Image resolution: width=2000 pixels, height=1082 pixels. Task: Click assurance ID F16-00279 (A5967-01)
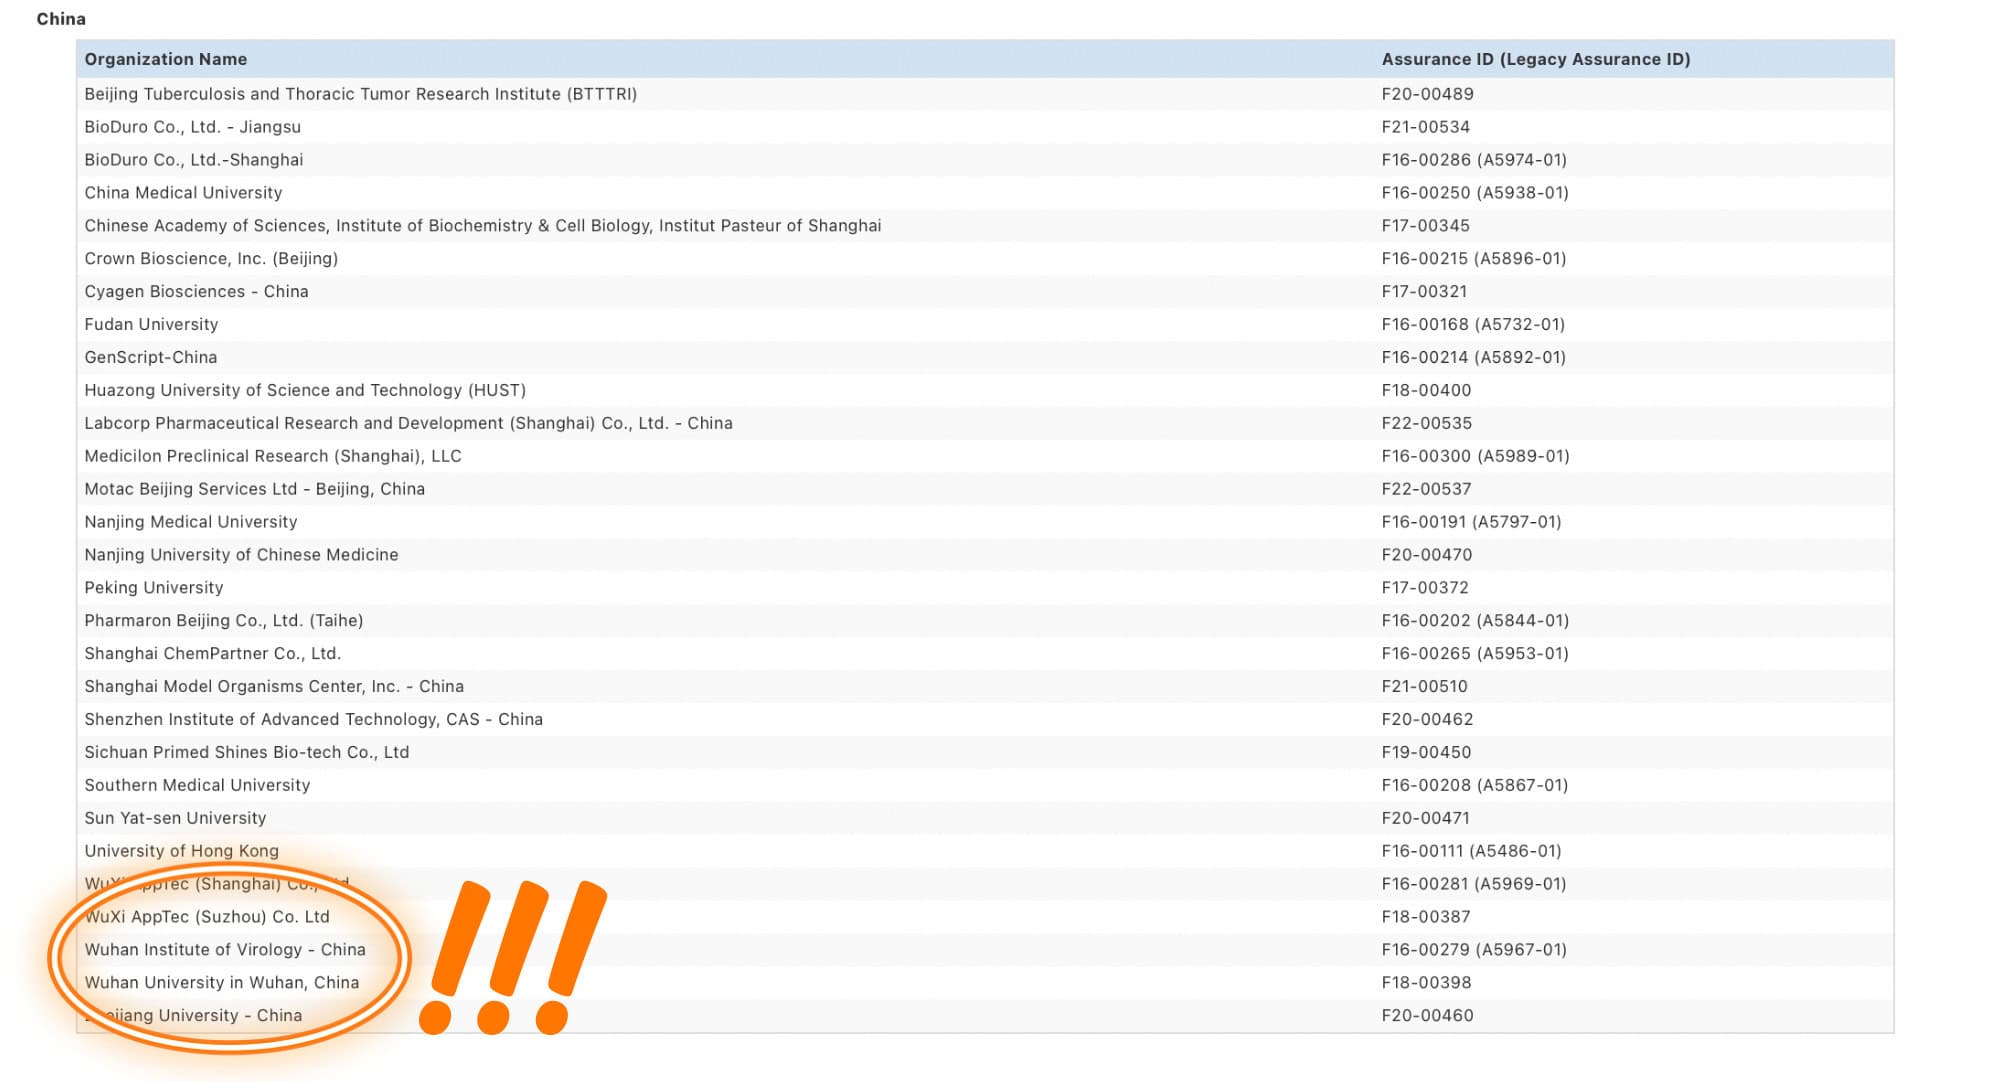pos(1474,952)
